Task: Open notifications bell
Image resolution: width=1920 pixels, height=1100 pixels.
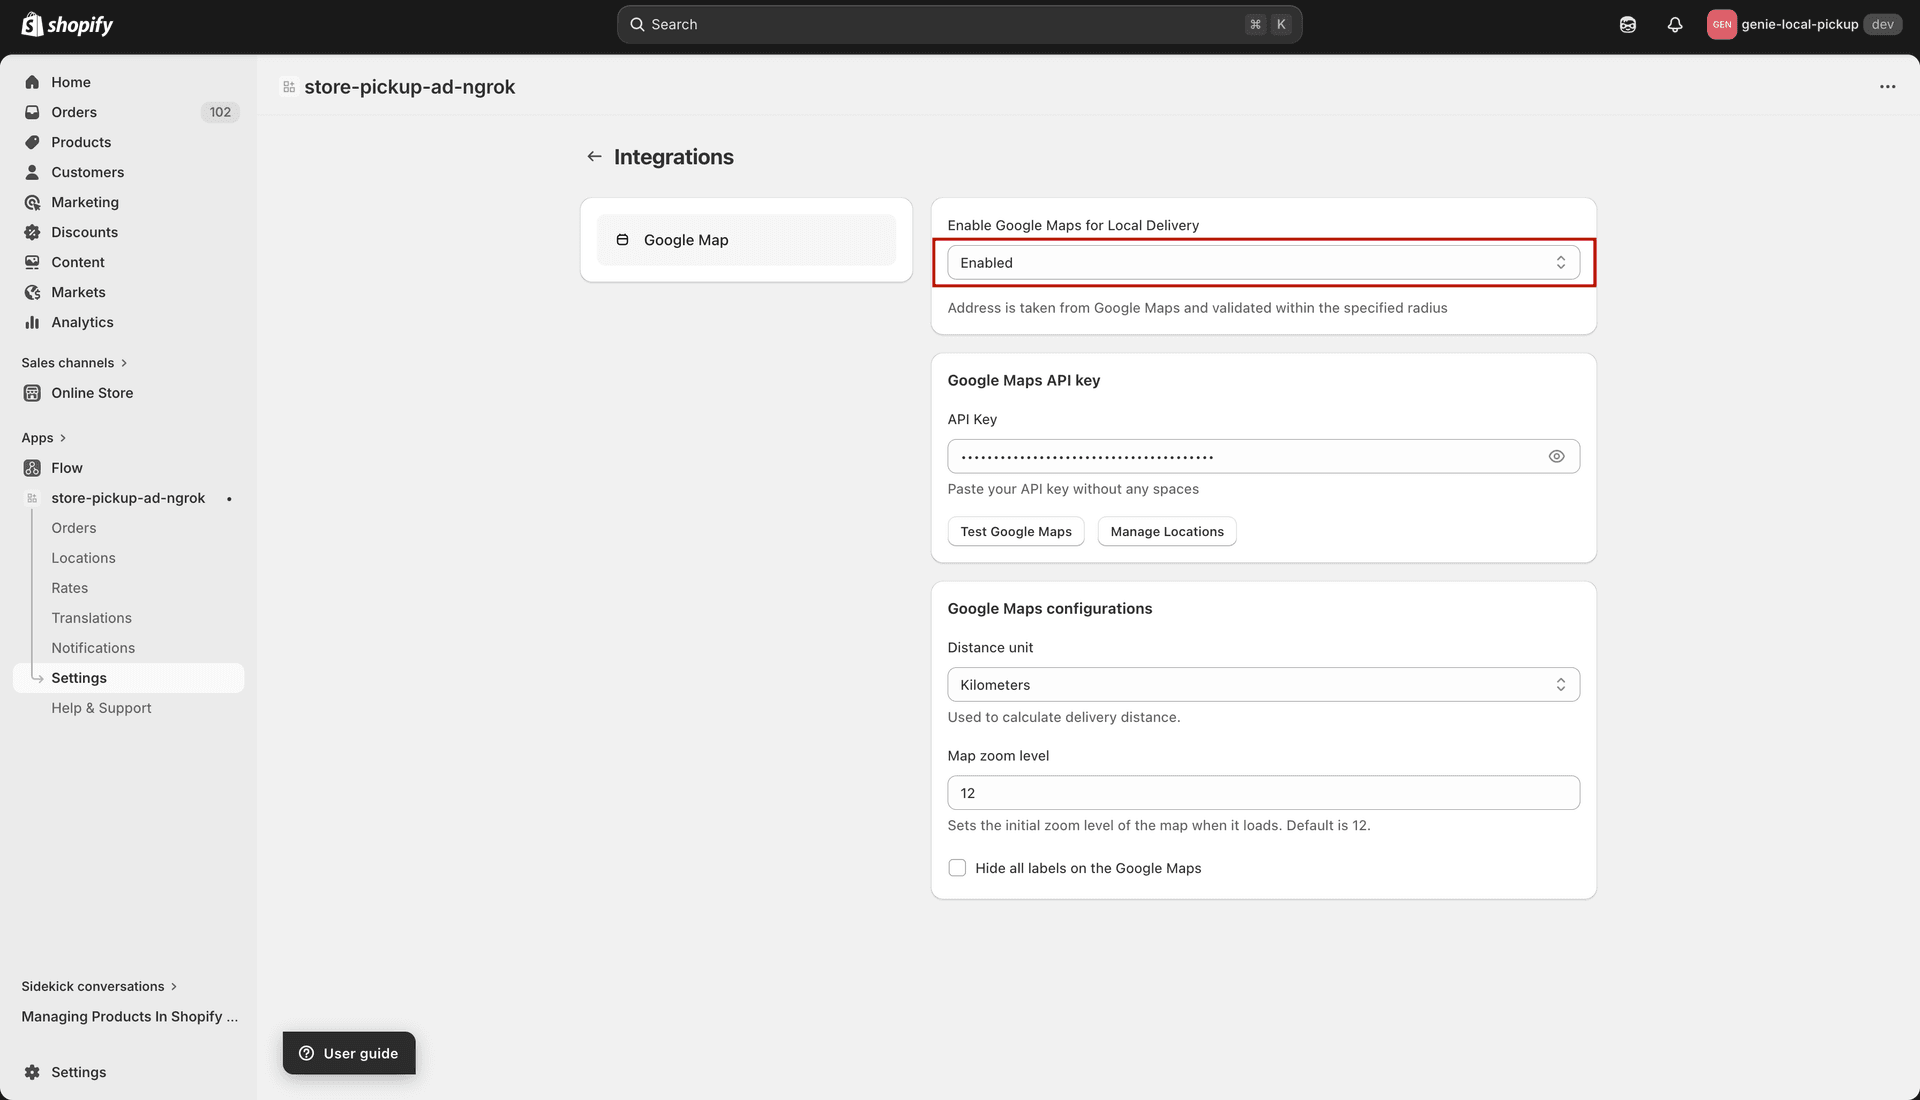Action: click(x=1675, y=24)
